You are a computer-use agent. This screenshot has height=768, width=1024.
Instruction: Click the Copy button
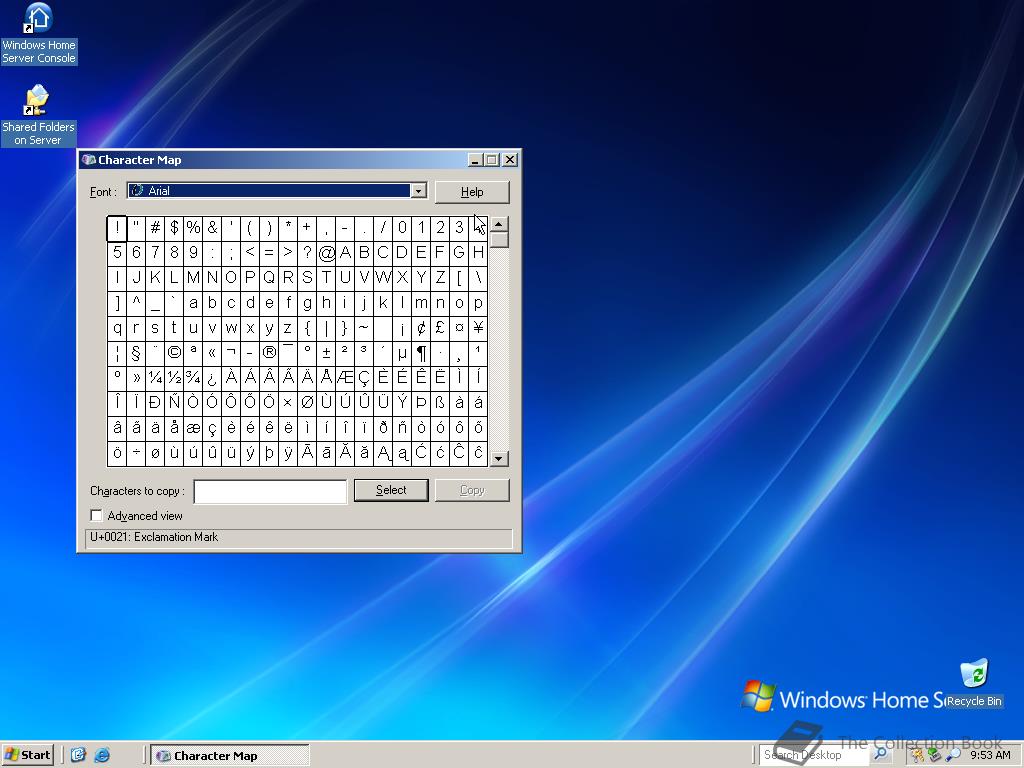click(x=472, y=490)
